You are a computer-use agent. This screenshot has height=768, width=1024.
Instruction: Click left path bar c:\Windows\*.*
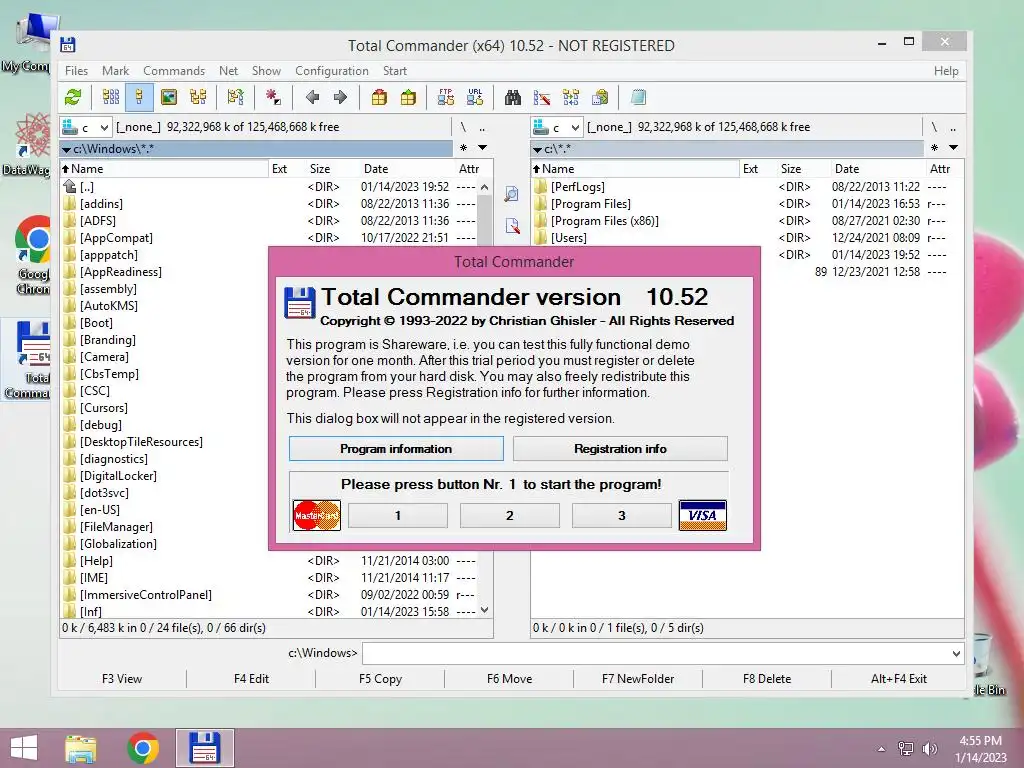256,149
